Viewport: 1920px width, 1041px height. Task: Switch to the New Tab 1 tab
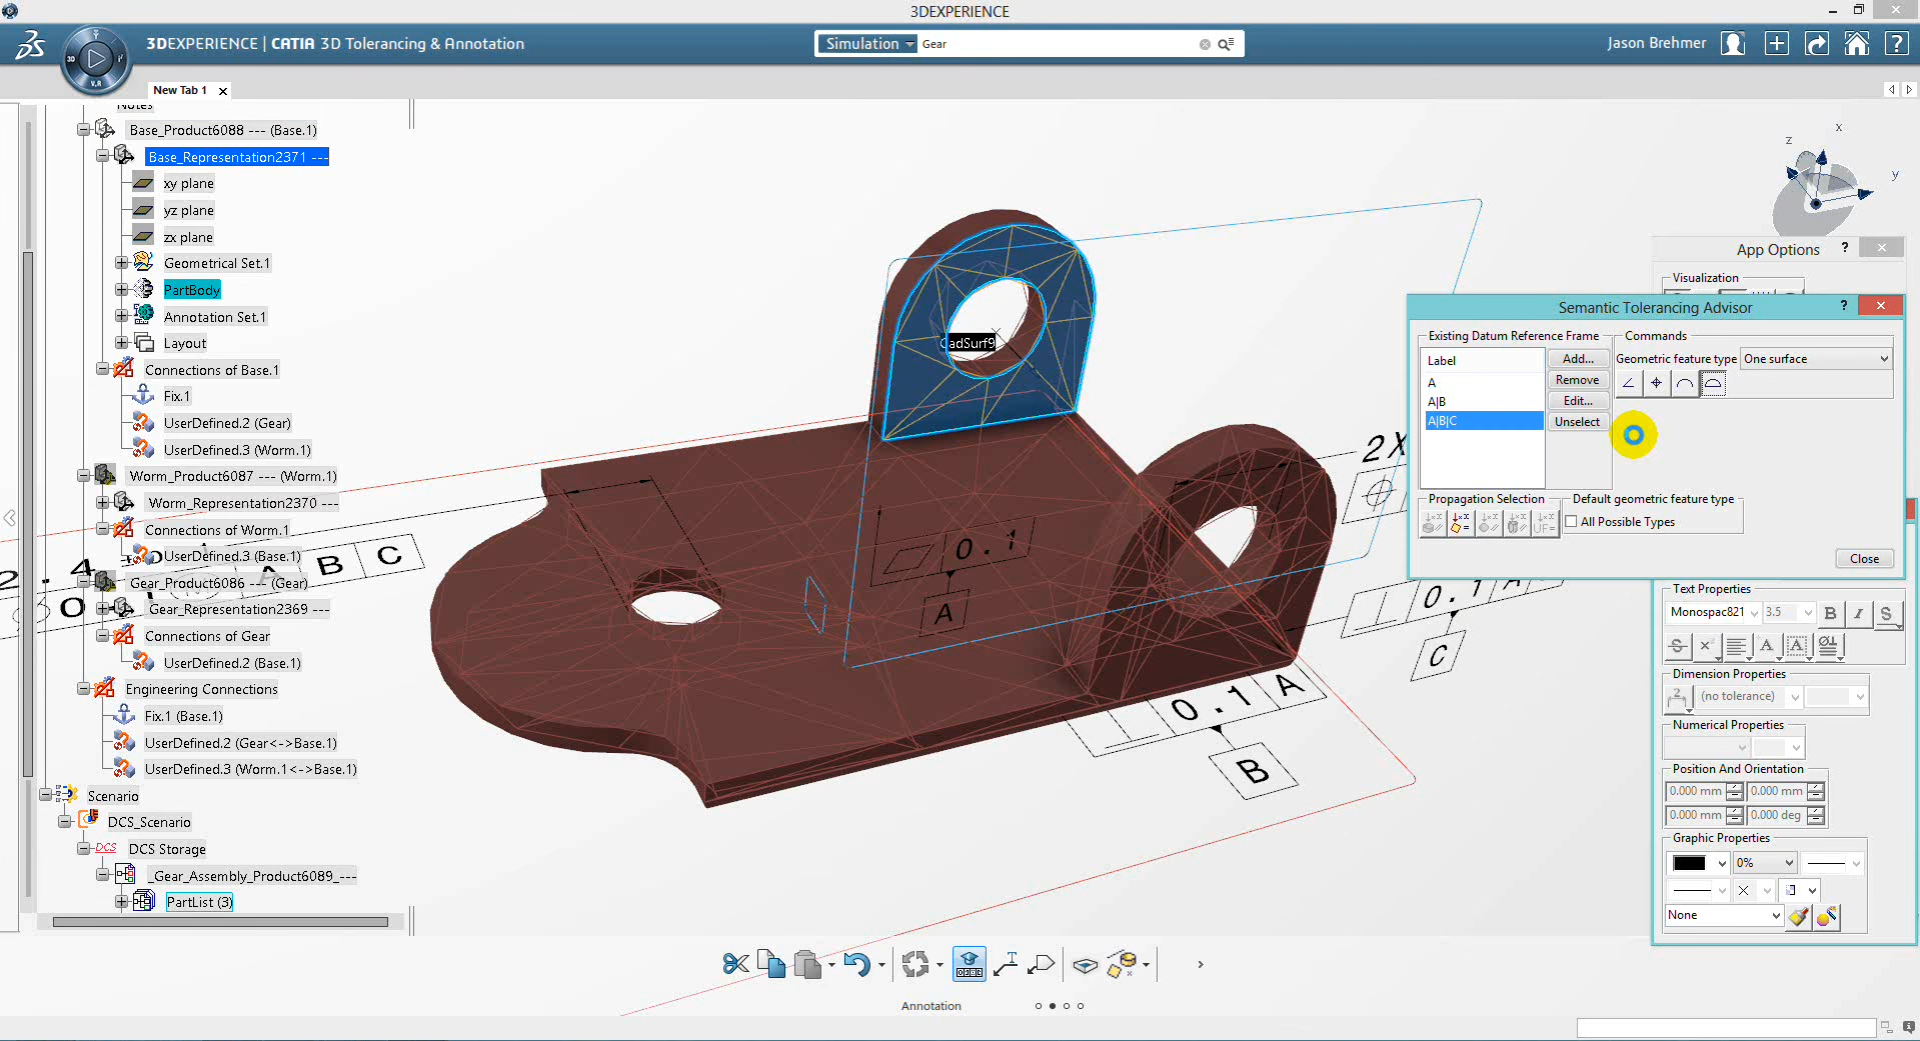(181, 90)
